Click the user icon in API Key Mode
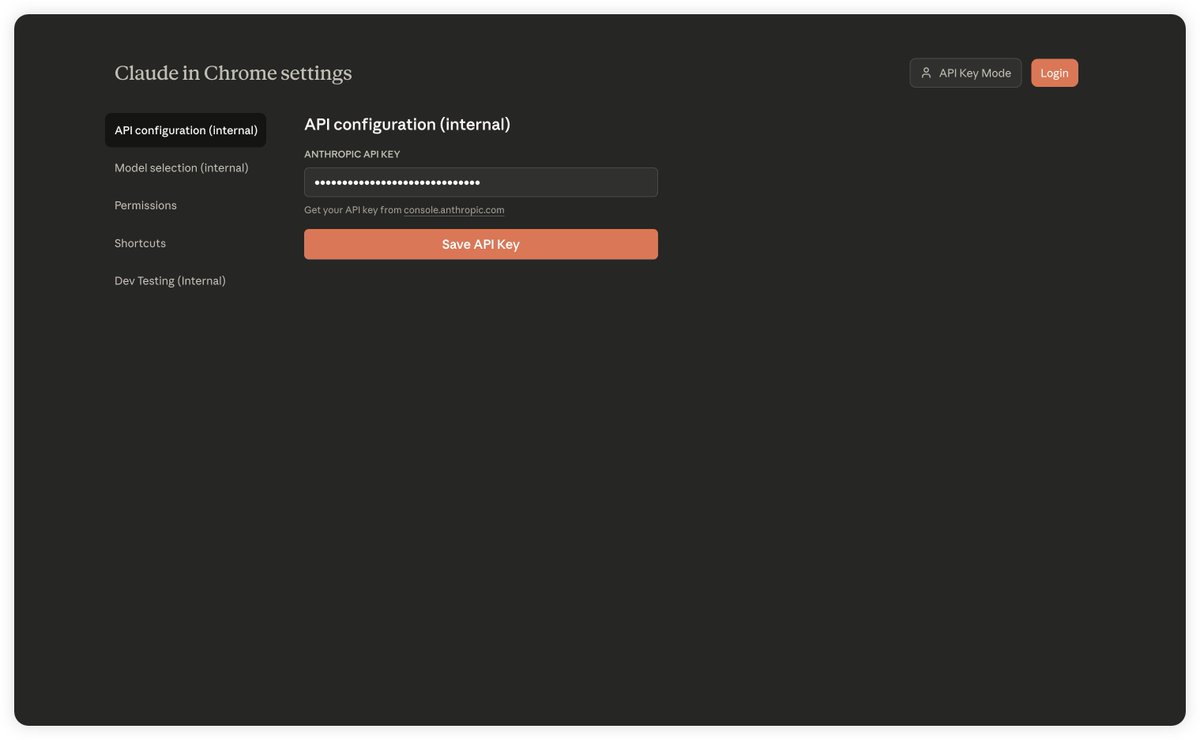 (926, 73)
